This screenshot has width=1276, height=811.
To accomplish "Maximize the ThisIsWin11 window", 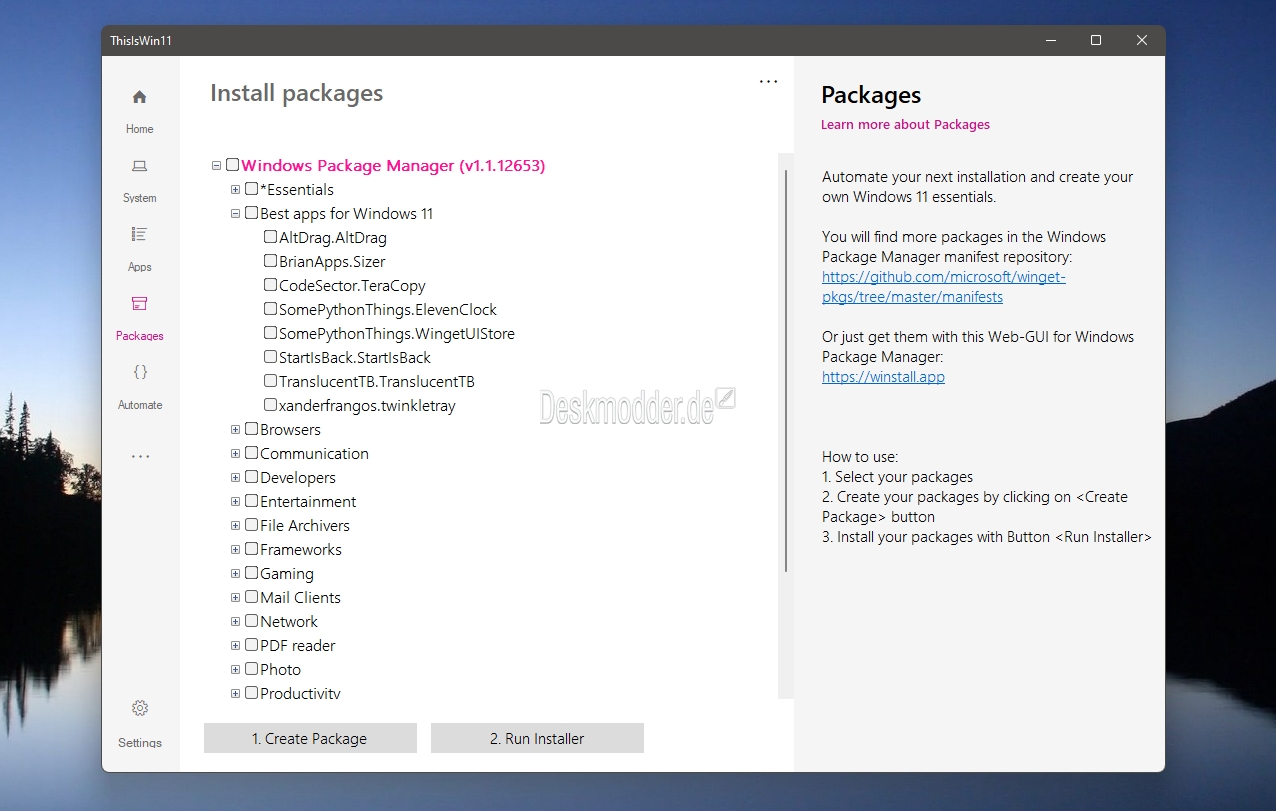I will (1096, 40).
